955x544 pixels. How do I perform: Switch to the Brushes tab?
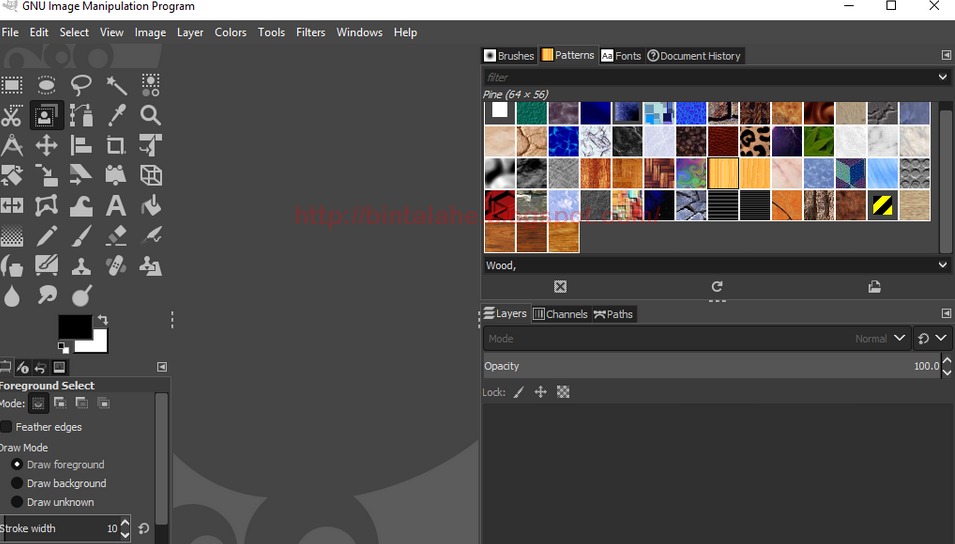click(509, 55)
